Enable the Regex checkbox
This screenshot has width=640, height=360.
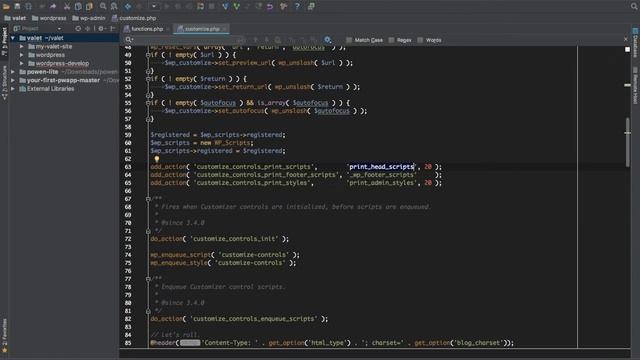(x=391, y=40)
